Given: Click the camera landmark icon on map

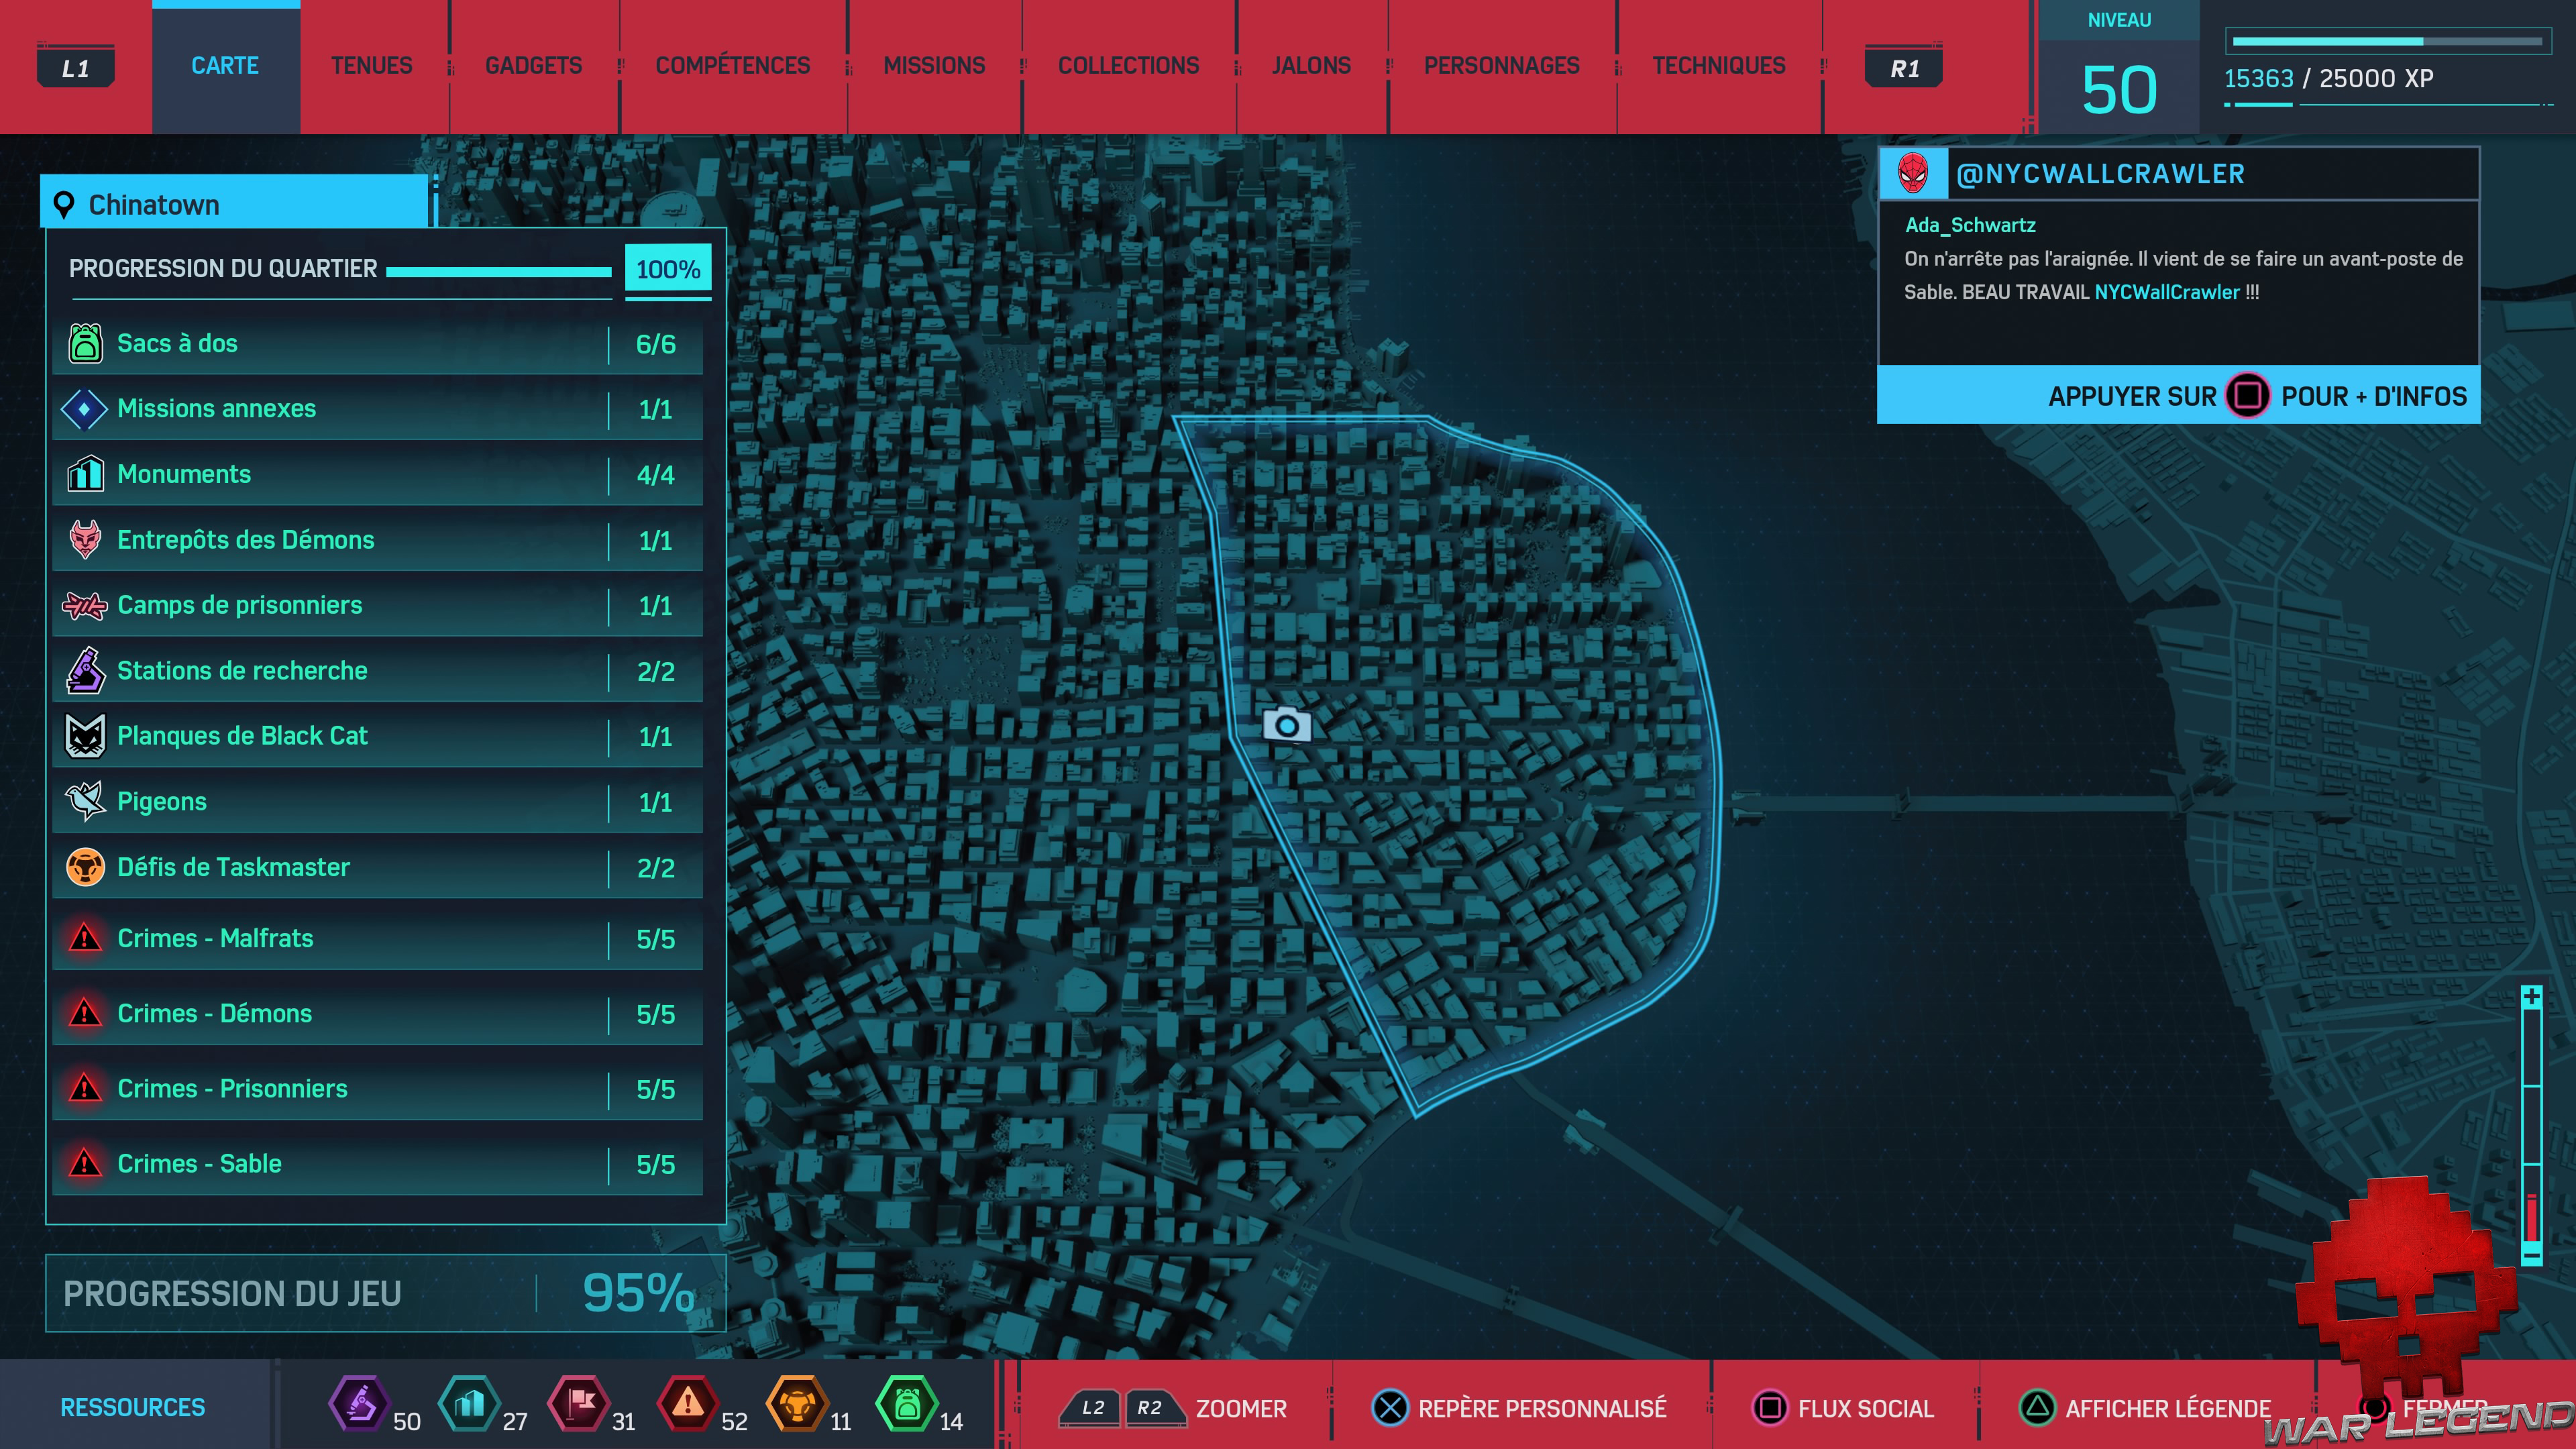Looking at the screenshot, I should (1286, 724).
